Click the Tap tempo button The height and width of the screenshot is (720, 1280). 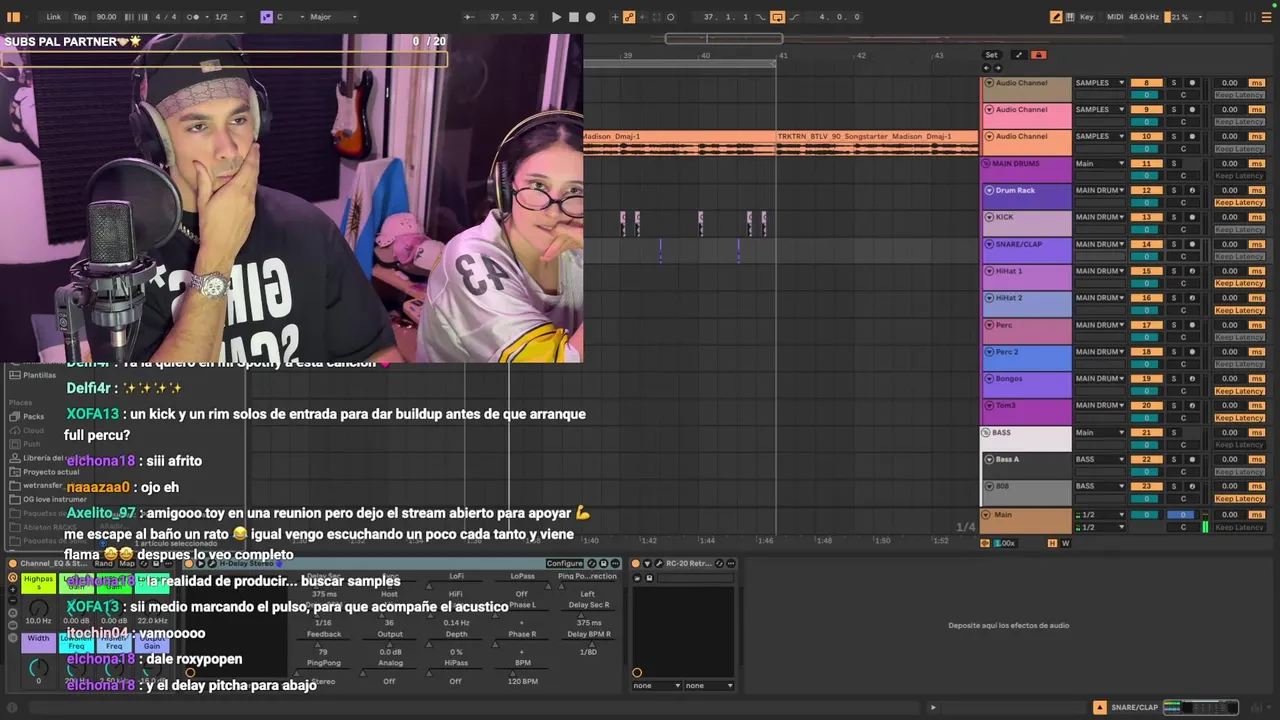coord(80,17)
